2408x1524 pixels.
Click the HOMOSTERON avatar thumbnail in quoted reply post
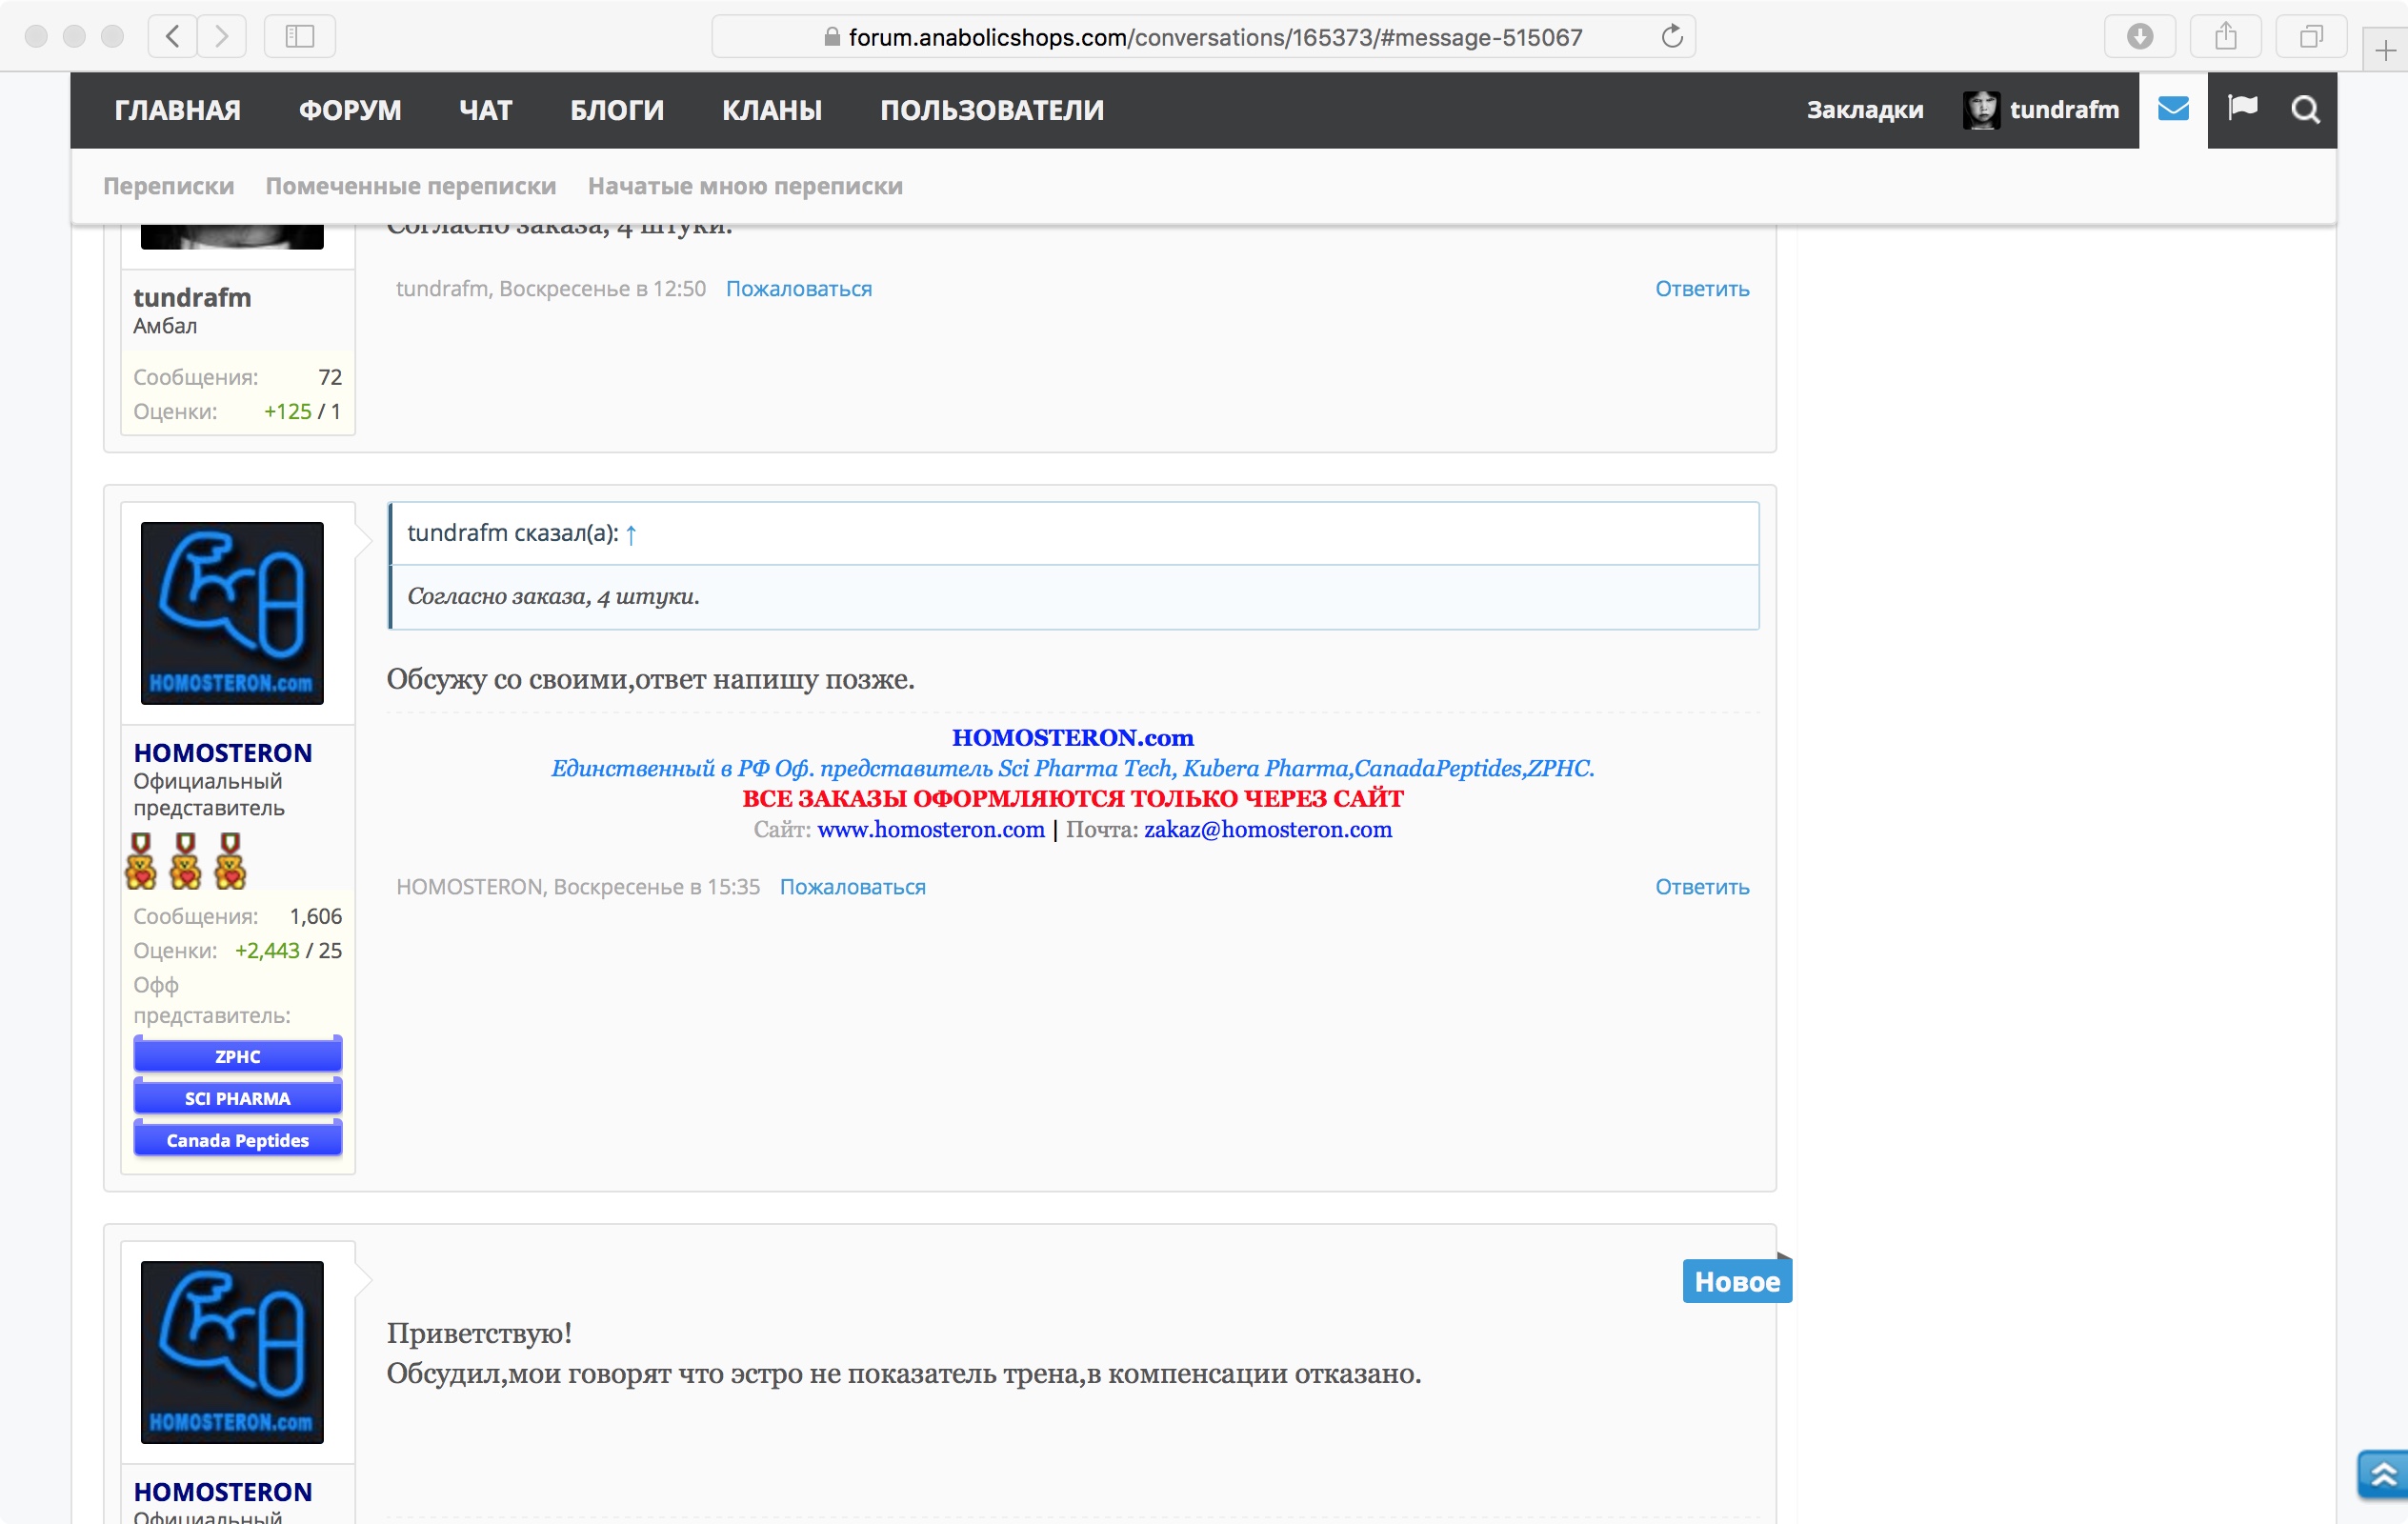point(232,613)
